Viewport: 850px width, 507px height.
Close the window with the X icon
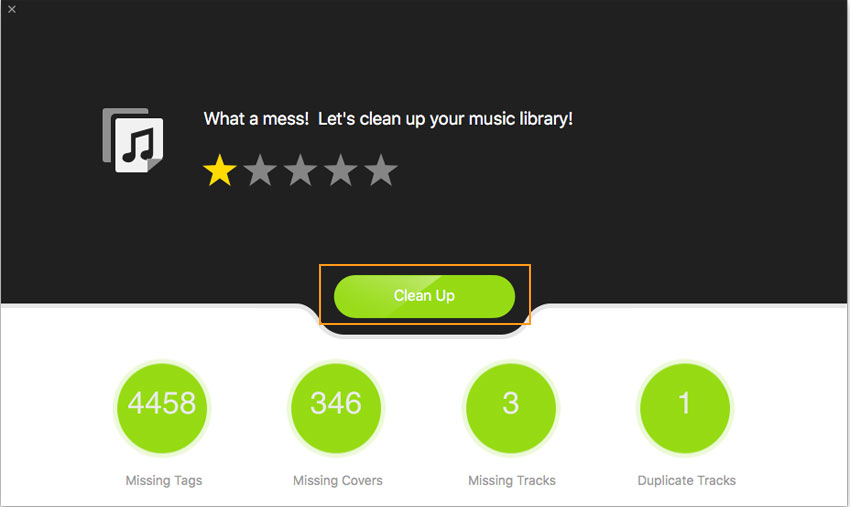pos(12,9)
